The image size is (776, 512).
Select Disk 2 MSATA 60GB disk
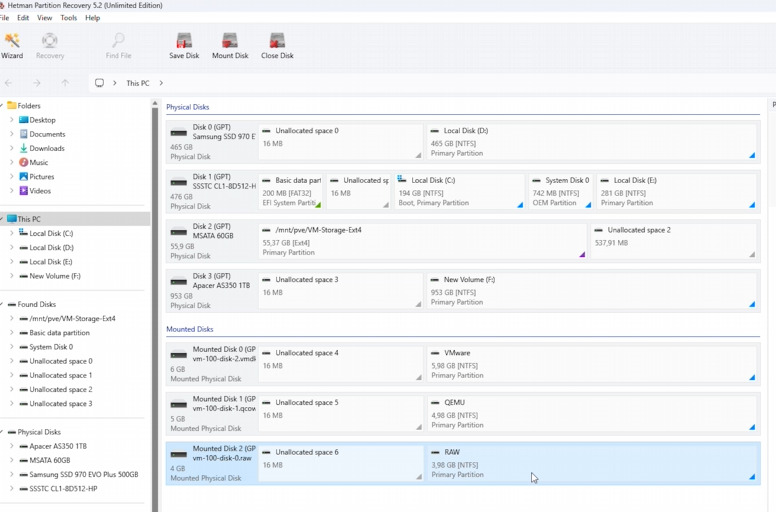(212, 241)
